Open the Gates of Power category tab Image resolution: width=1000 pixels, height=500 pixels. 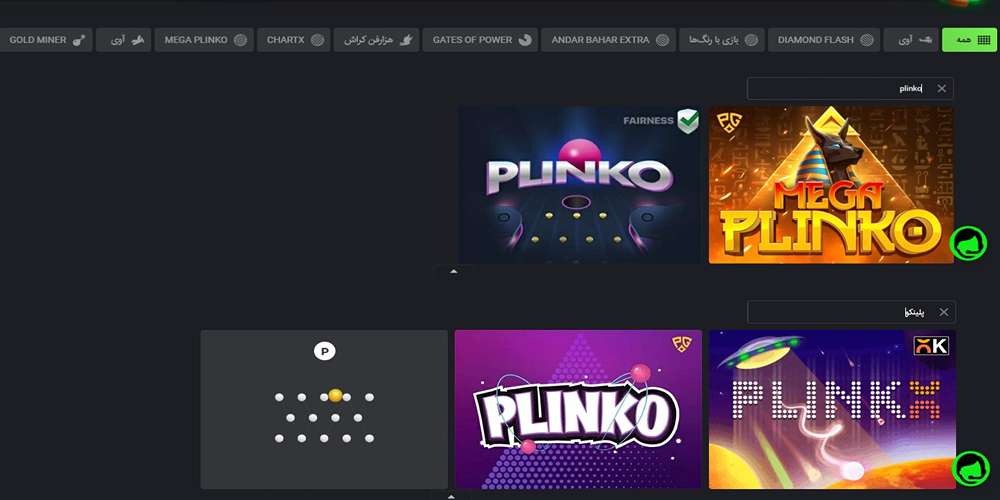click(482, 40)
